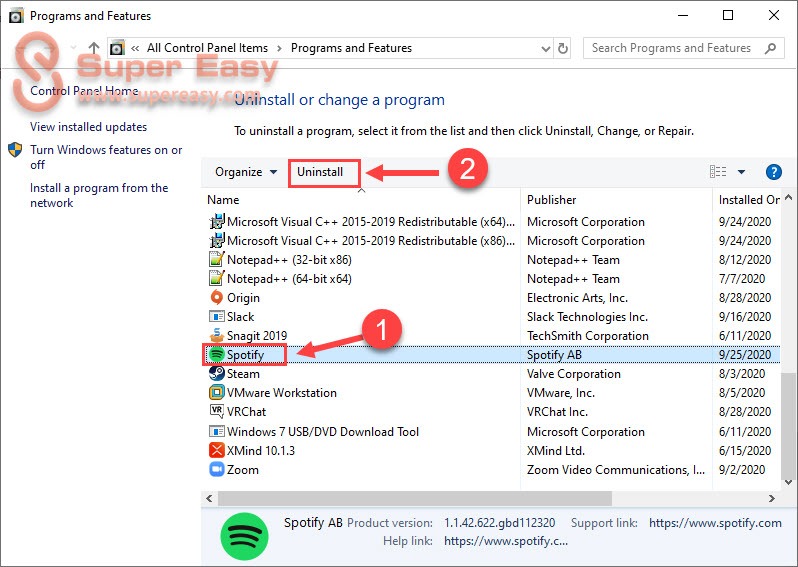This screenshot has height=567, width=798.
Task: Click the horizontal scrollbar thumb
Action: (x=414, y=498)
